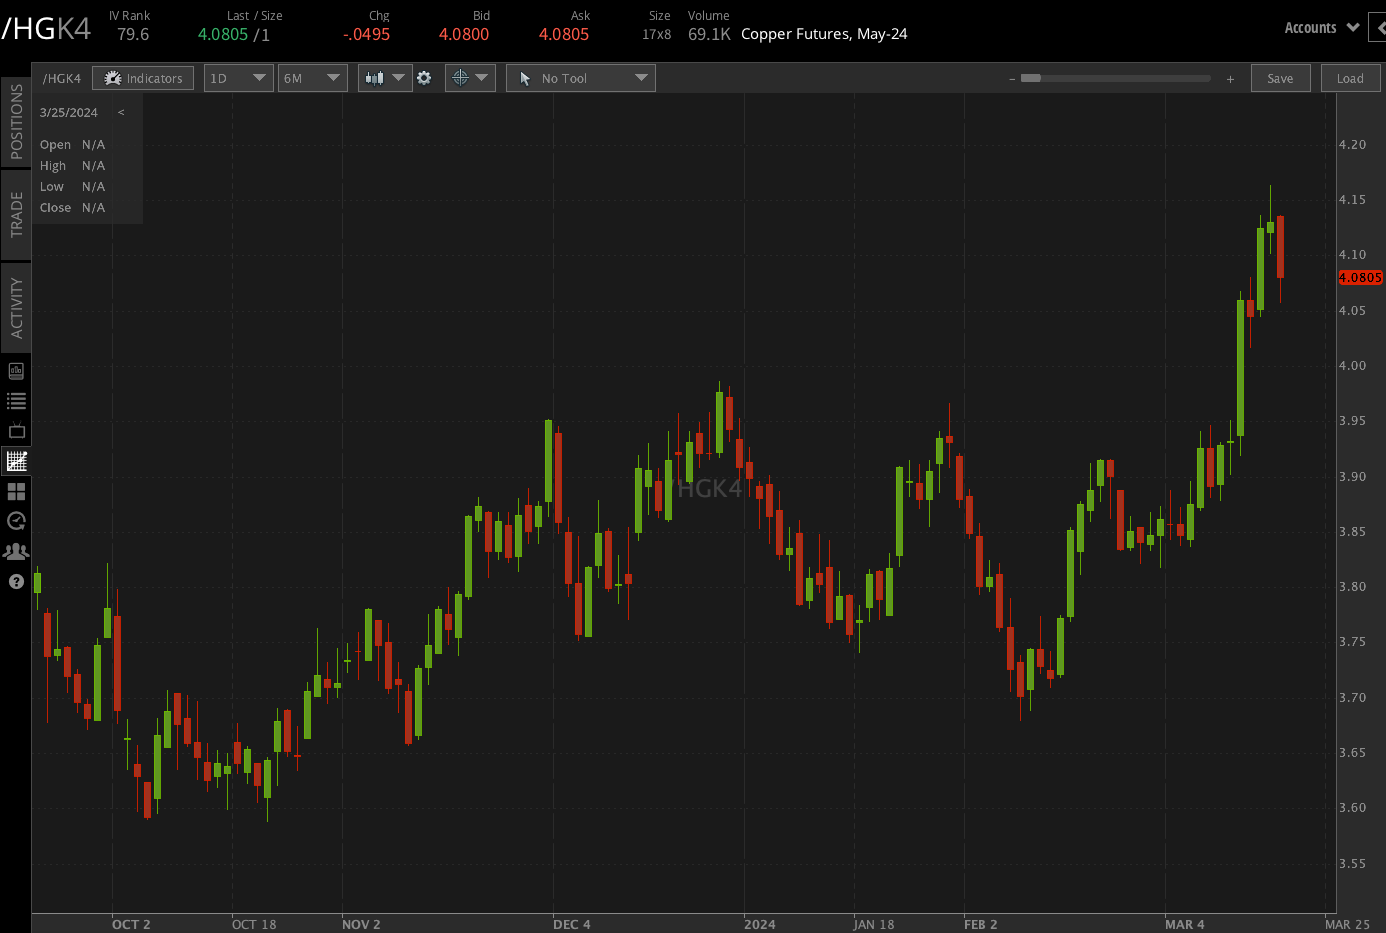
Task: Open the watchlist icon in sidebar
Action: [x=16, y=400]
